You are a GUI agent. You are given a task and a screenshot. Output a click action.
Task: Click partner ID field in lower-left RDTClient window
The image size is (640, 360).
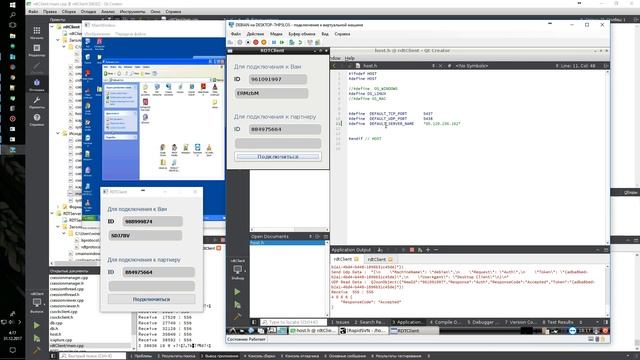(x=158, y=272)
